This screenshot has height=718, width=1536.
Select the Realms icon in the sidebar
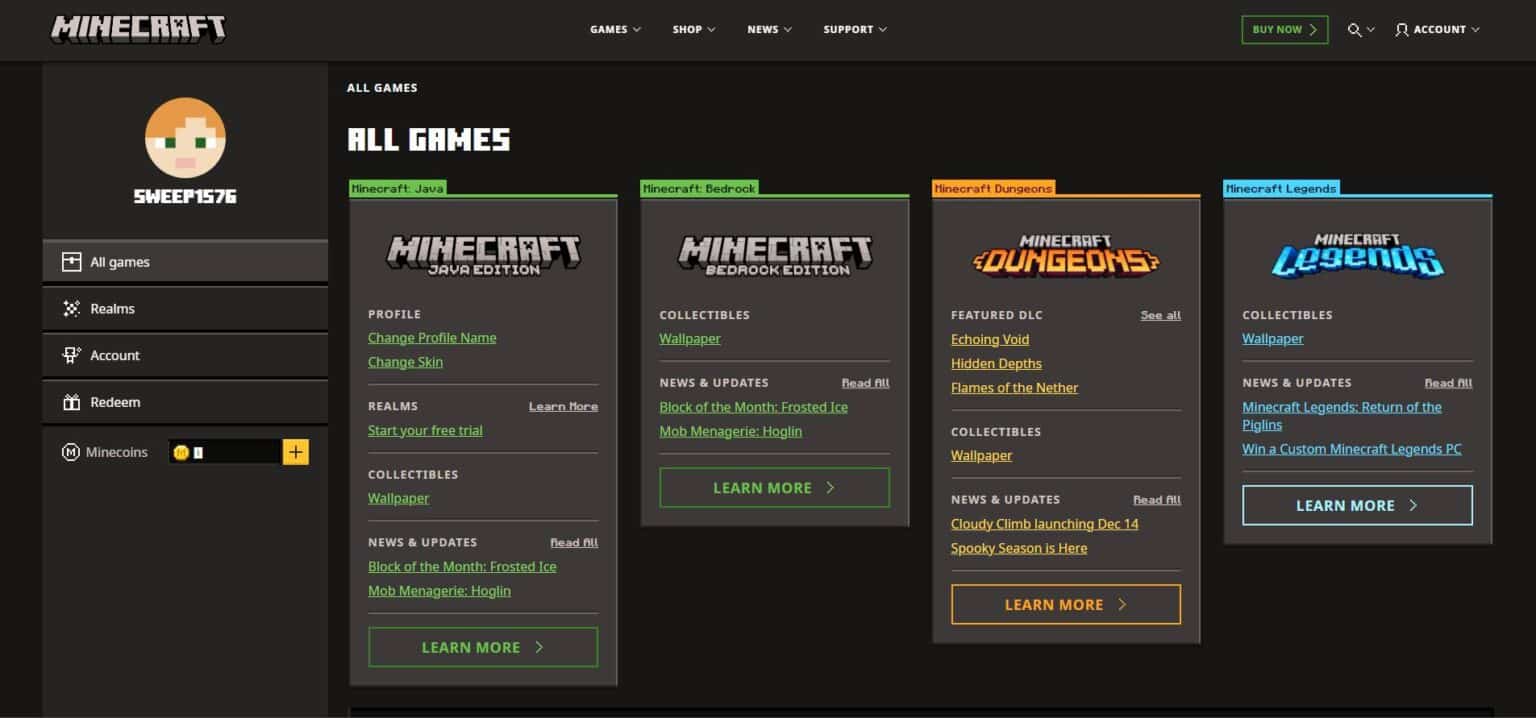point(71,308)
